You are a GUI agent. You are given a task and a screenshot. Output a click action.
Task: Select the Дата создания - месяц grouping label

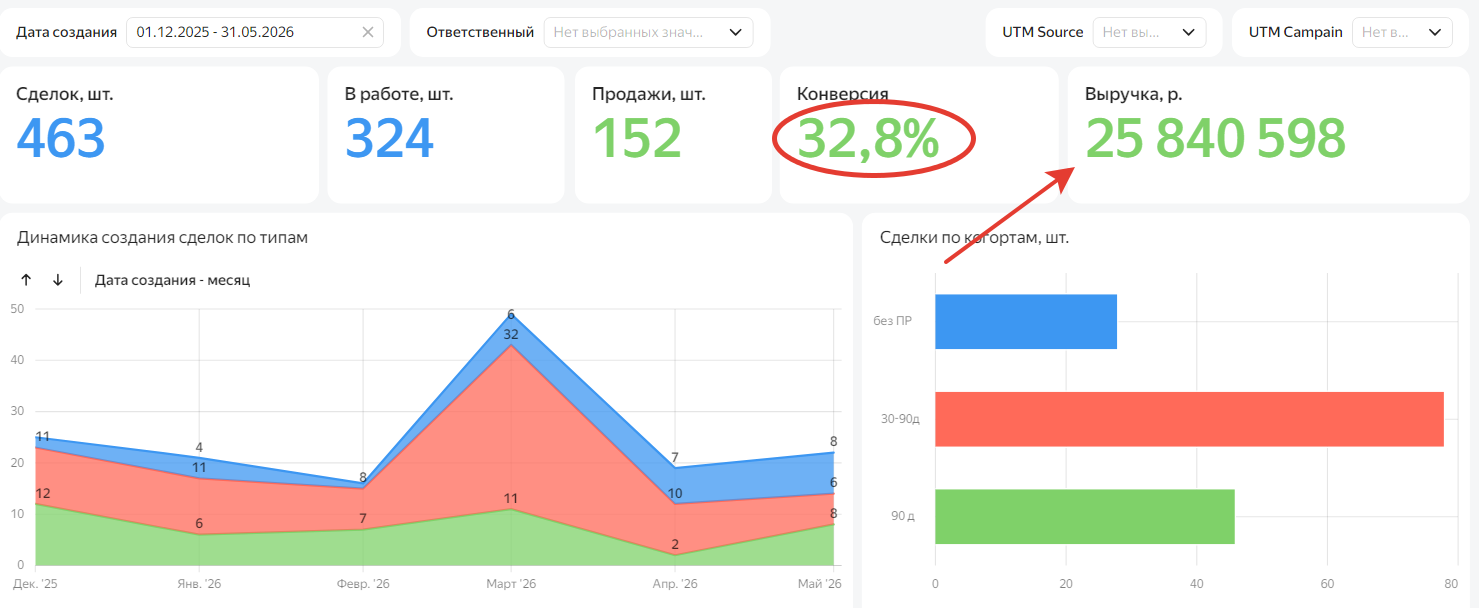coord(172,280)
